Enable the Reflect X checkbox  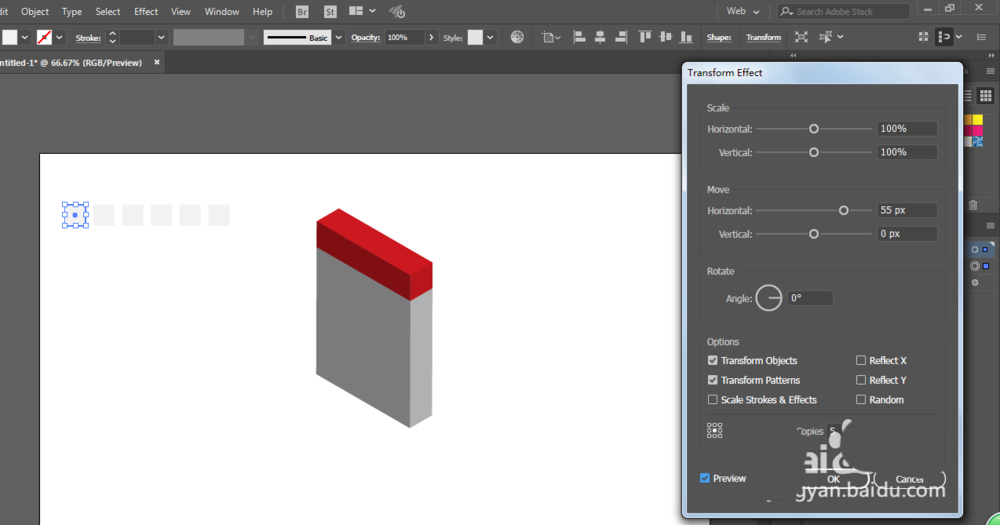(861, 361)
